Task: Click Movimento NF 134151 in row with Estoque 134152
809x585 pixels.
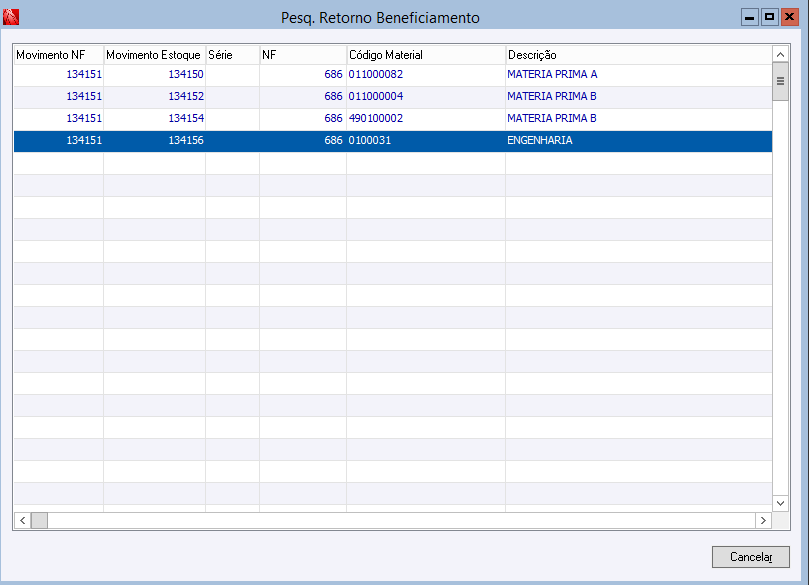Action: pyautogui.click(x=84, y=96)
